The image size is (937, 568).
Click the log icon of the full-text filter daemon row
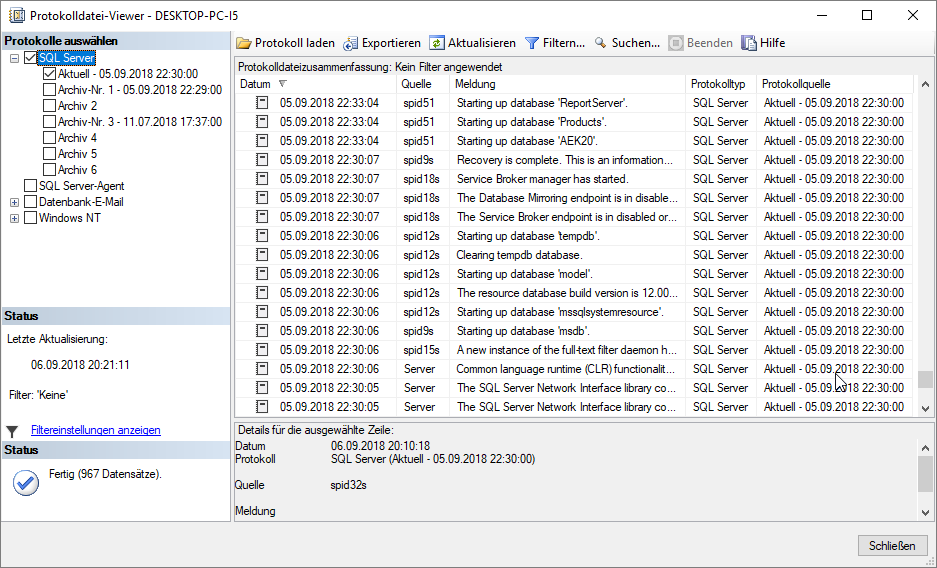click(x=262, y=349)
